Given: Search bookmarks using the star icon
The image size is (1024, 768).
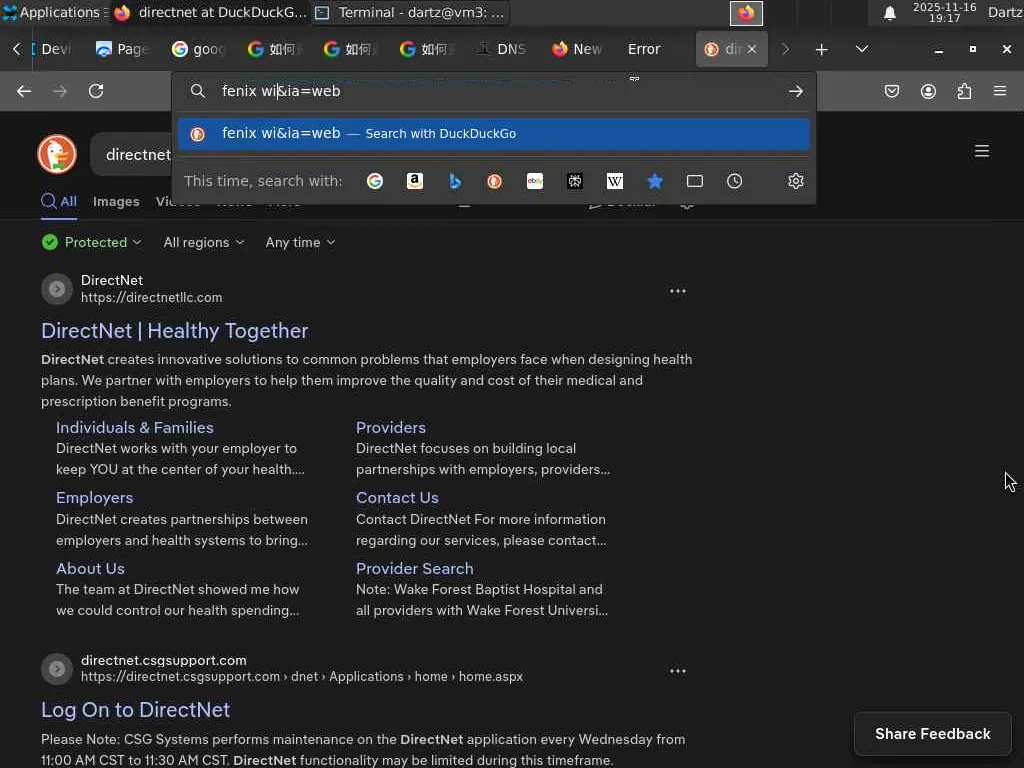Looking at the screenshot, I should [x=654, y=181].
